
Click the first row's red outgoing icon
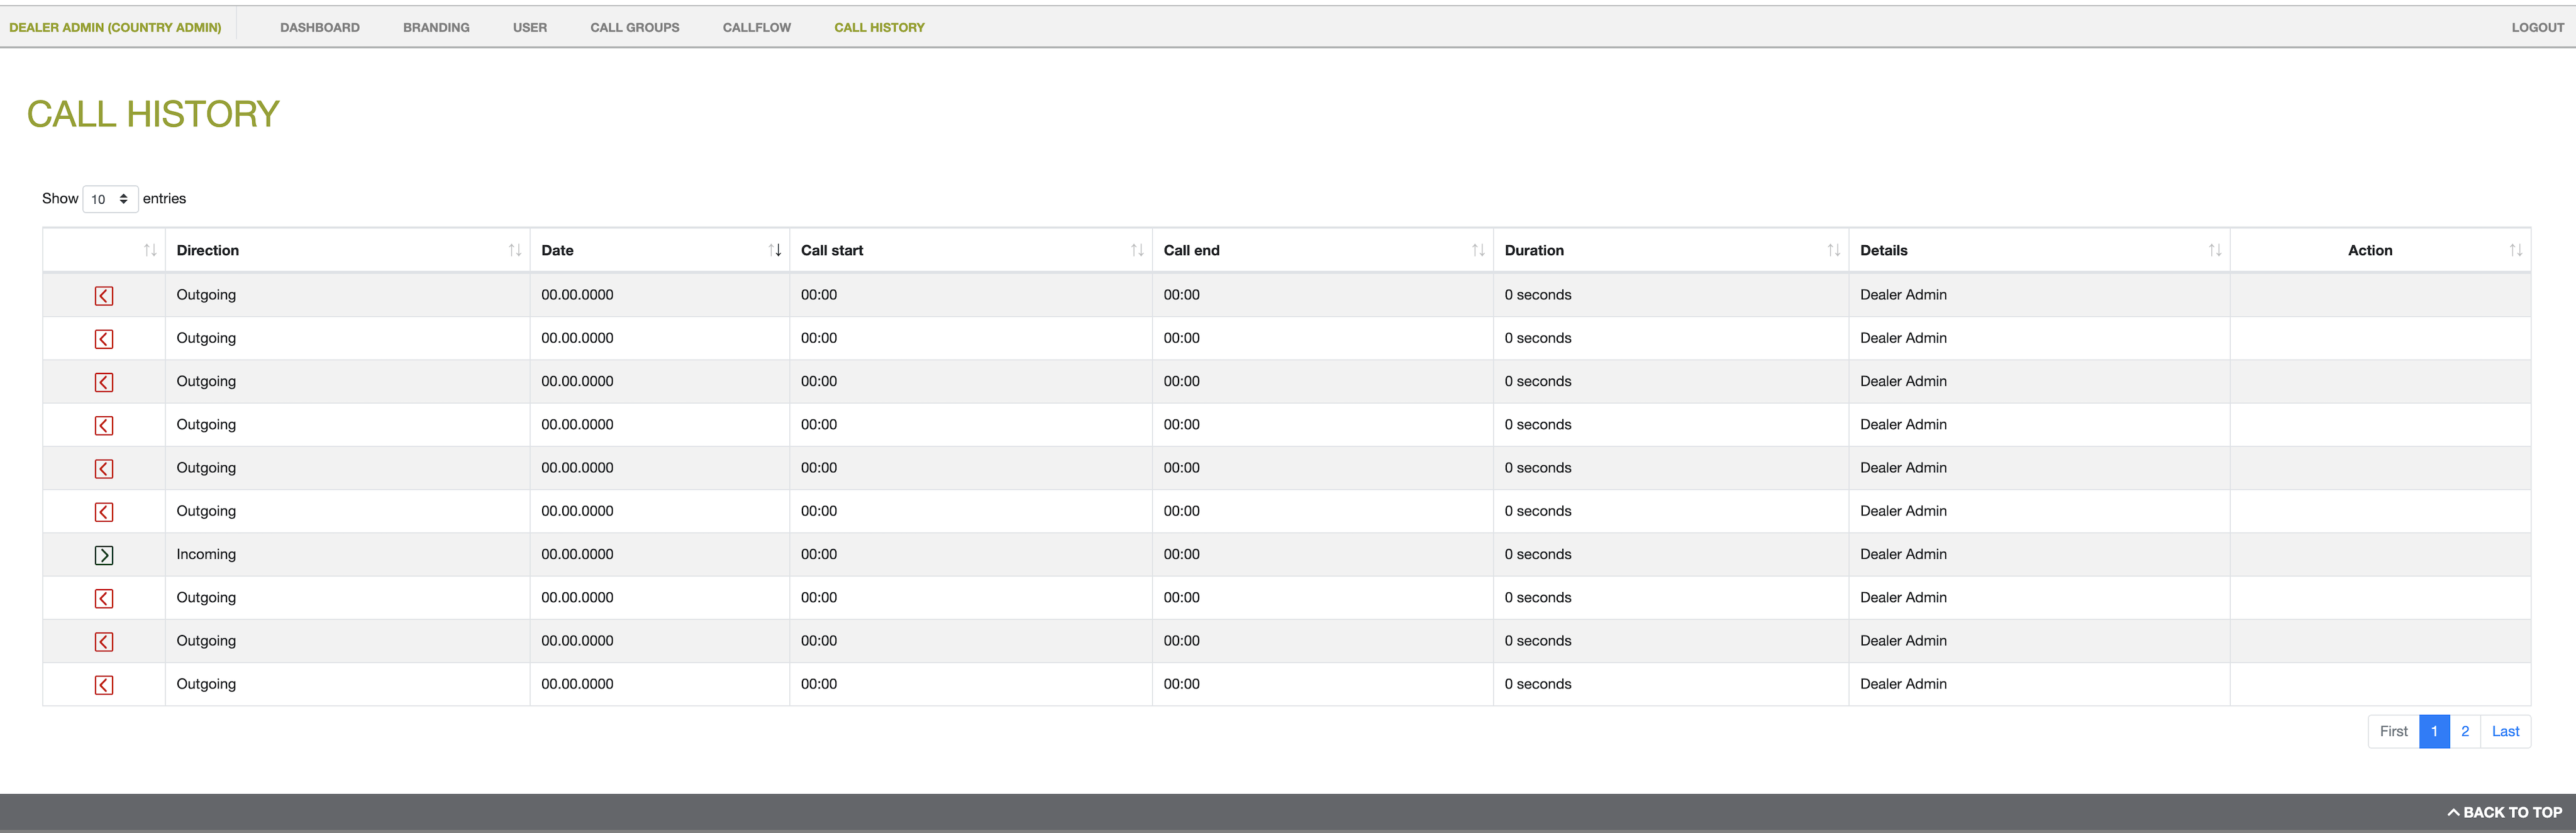click(x=104, y=296)
